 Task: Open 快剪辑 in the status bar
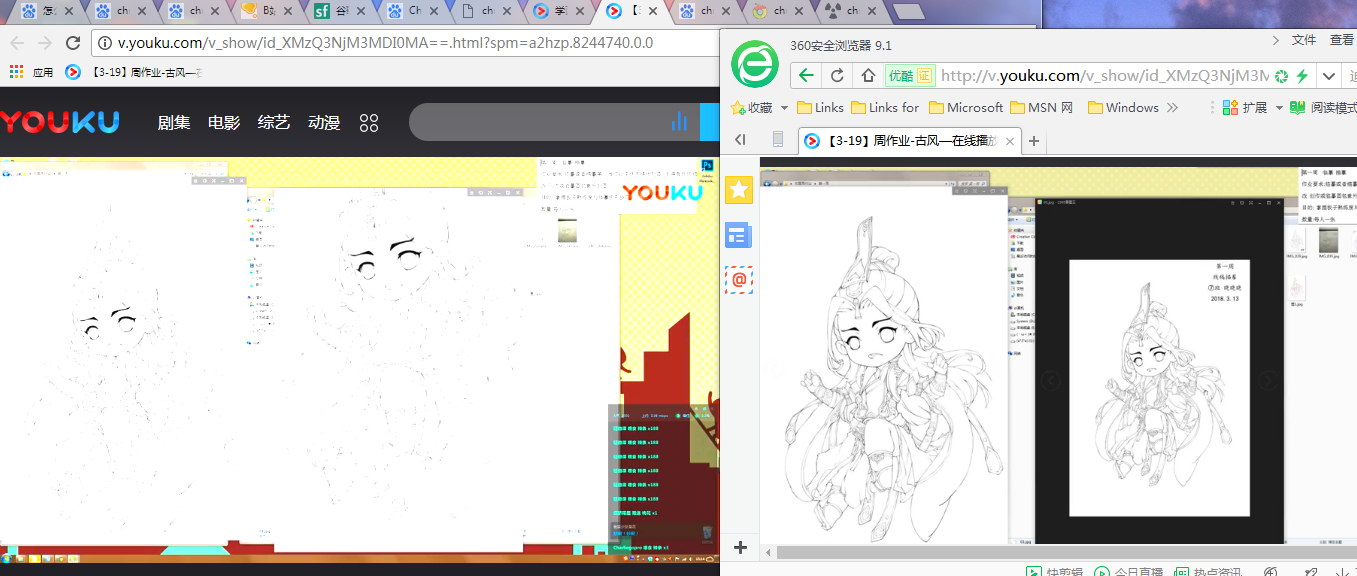click(x=1055, y=571)
